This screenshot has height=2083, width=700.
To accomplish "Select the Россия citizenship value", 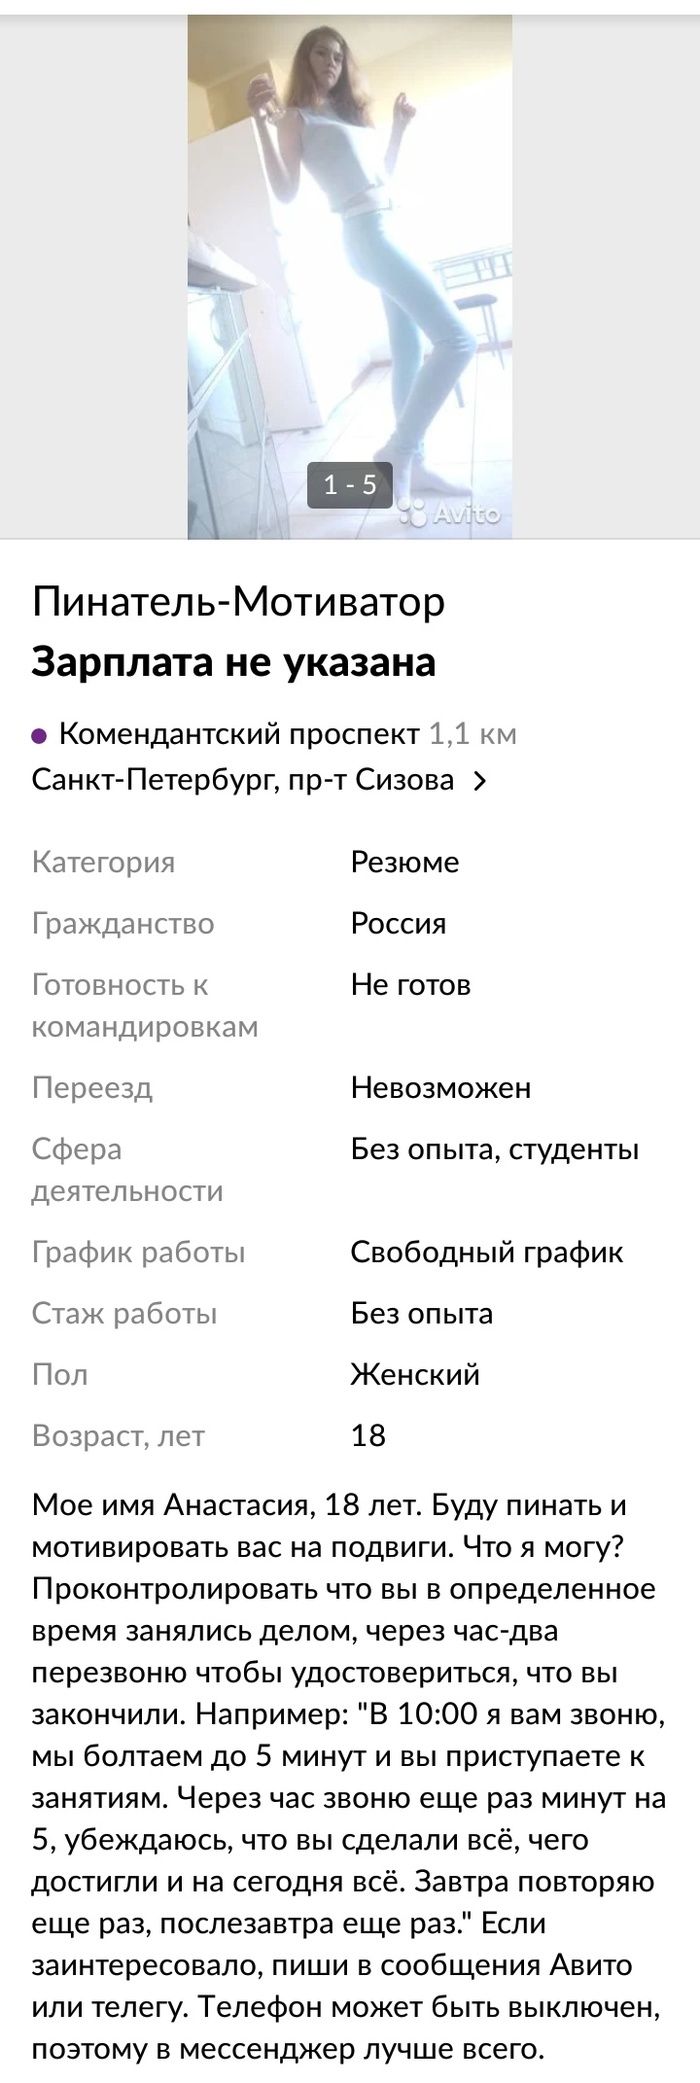I will 398,923.
